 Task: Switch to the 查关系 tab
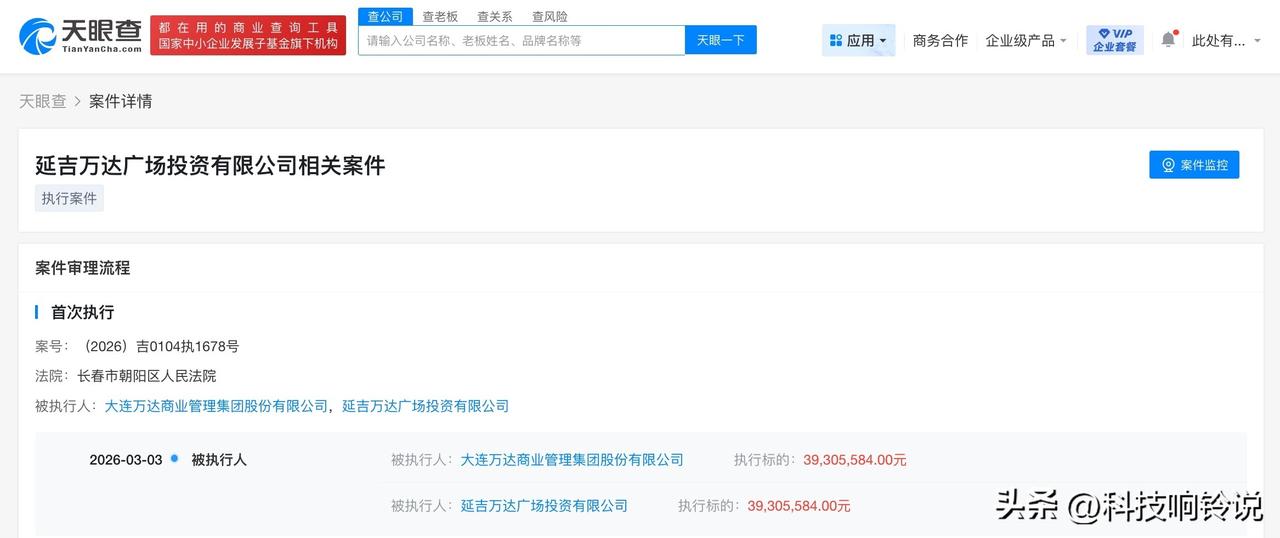494,16
